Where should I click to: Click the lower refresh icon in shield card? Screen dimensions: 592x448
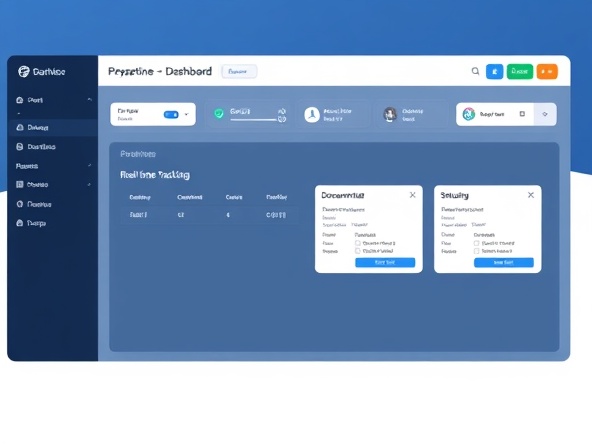click(x=282, y=119)
